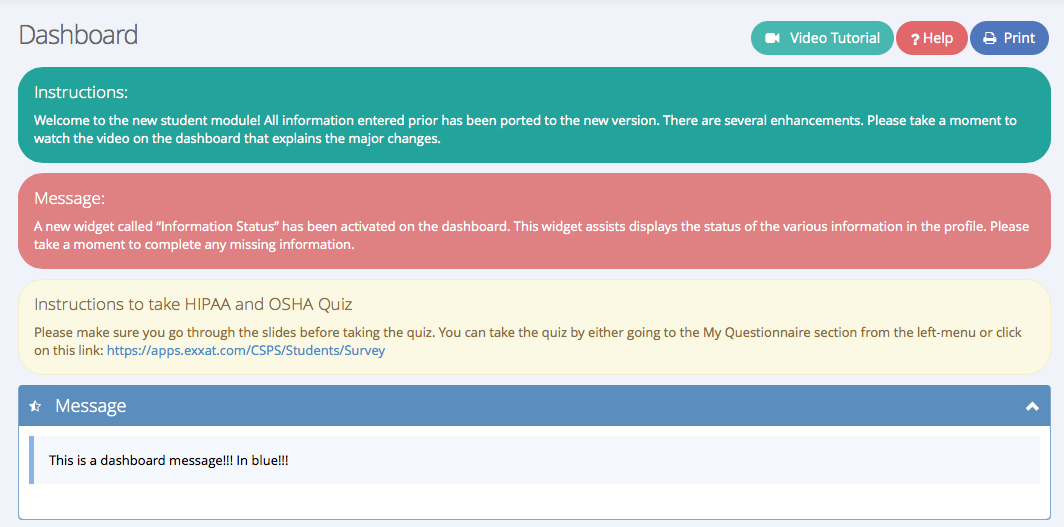This screenshot has width=1064, height=527.
Task: Click the blue accent bar beside the dashboard message
Action: (32, 460)
